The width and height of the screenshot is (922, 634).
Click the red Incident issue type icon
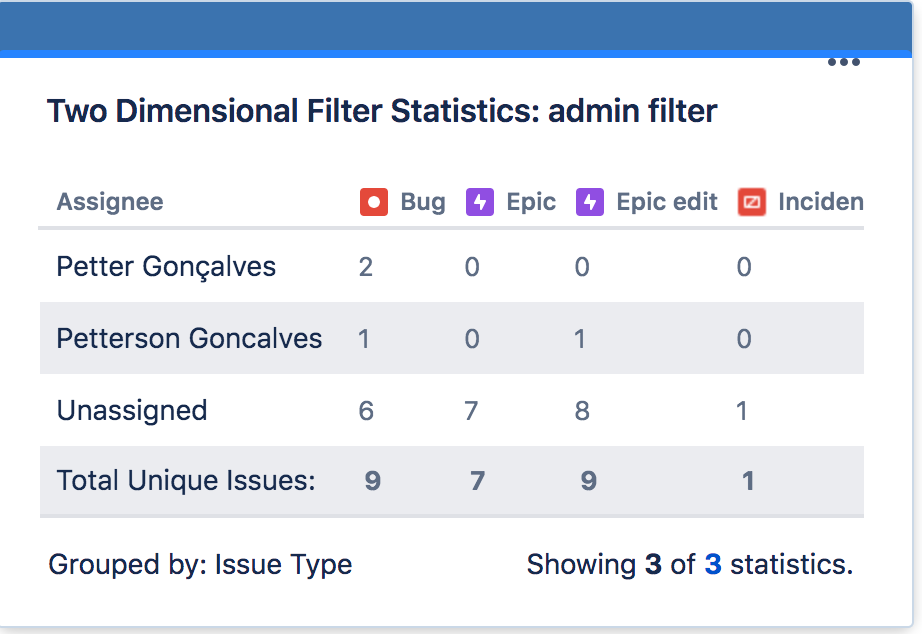pyautogui.click(x=751, y=201)
